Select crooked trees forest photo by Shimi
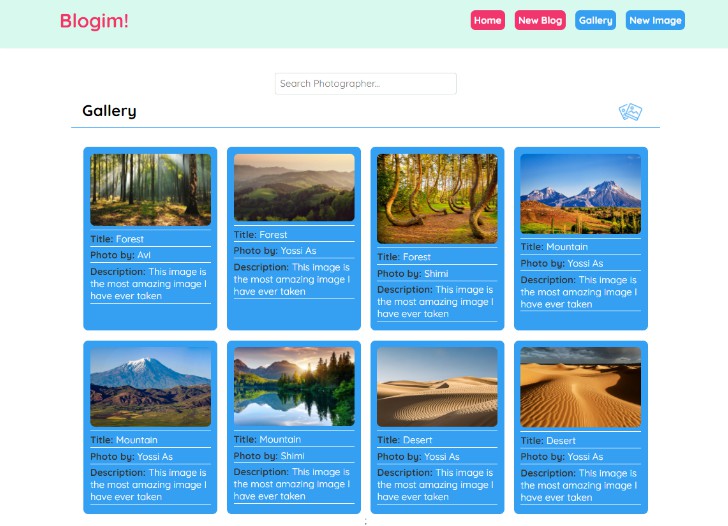The image size is (728, 526). click(437, 198)
